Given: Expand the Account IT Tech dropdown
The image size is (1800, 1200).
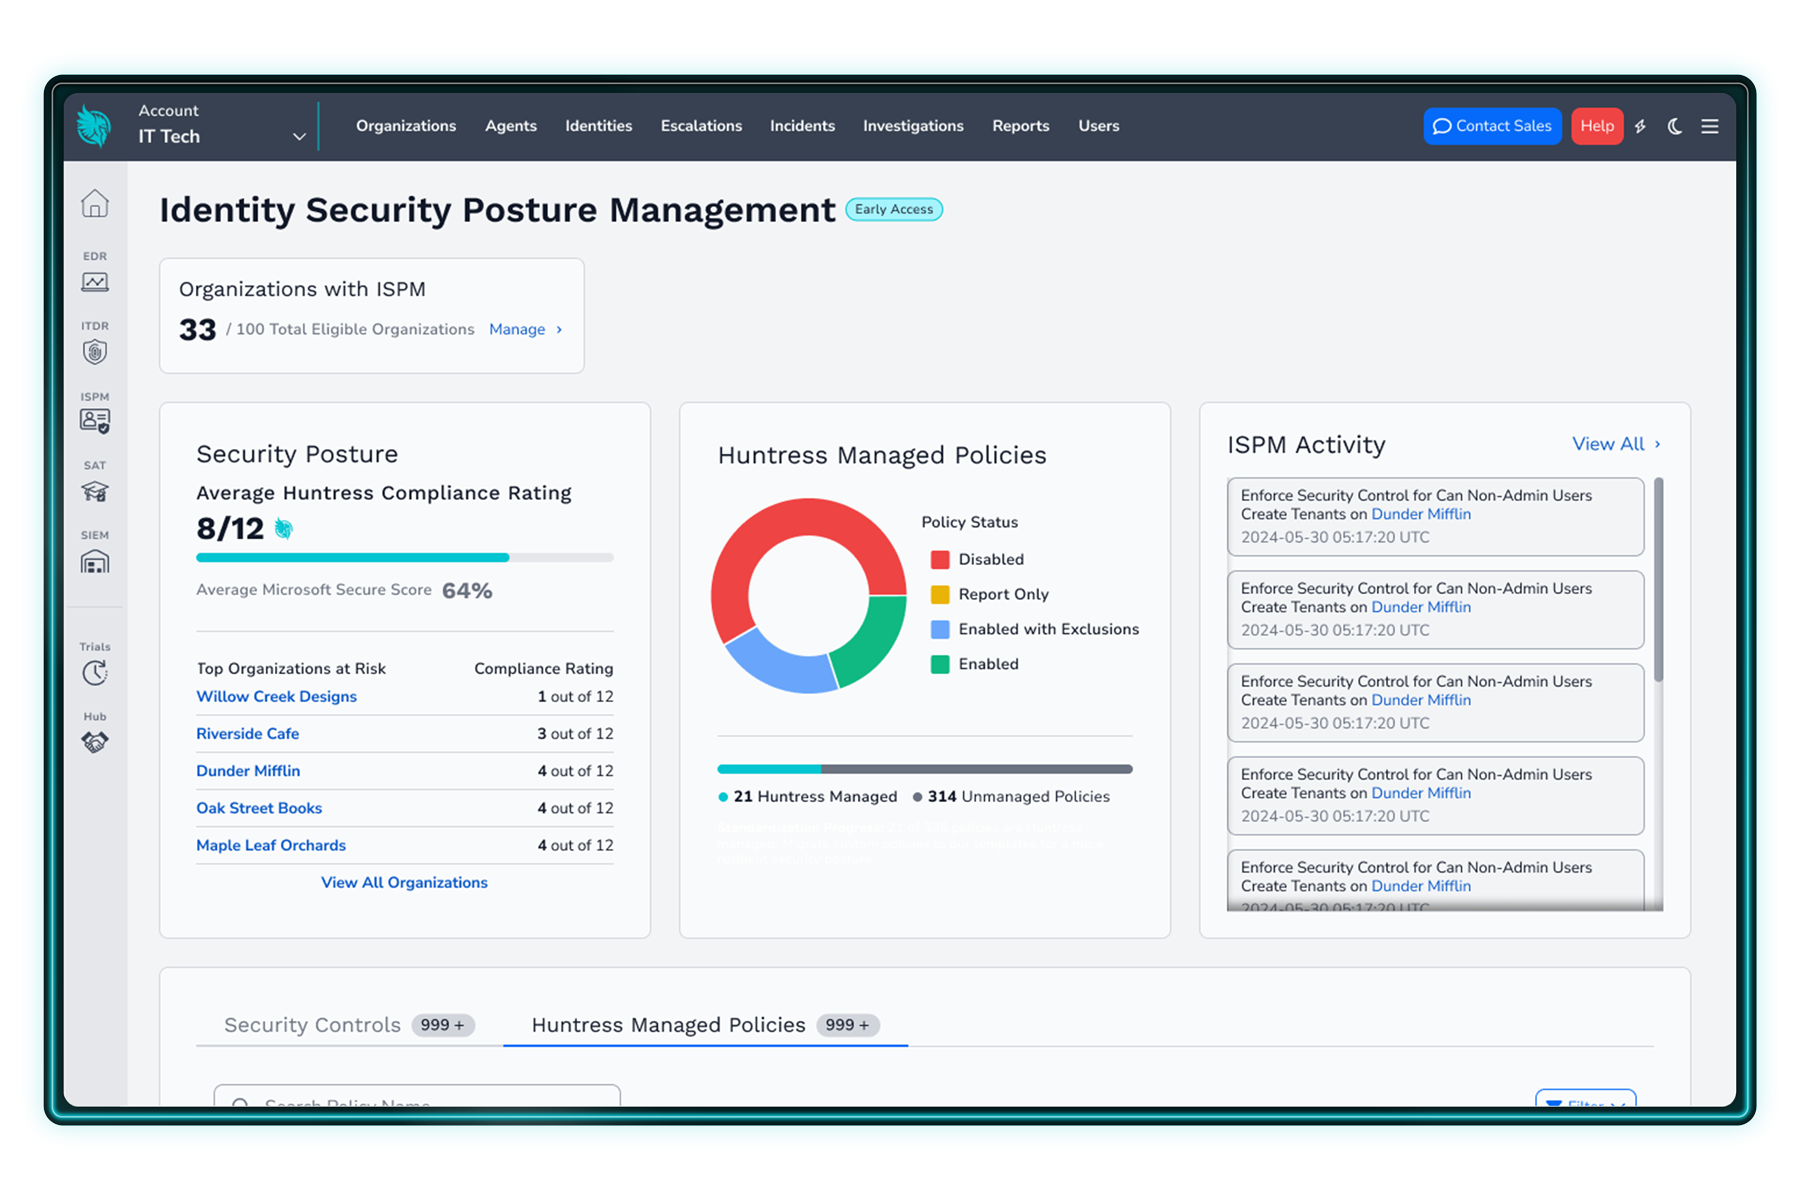Looking at the screenshot, I should (298, 136).
